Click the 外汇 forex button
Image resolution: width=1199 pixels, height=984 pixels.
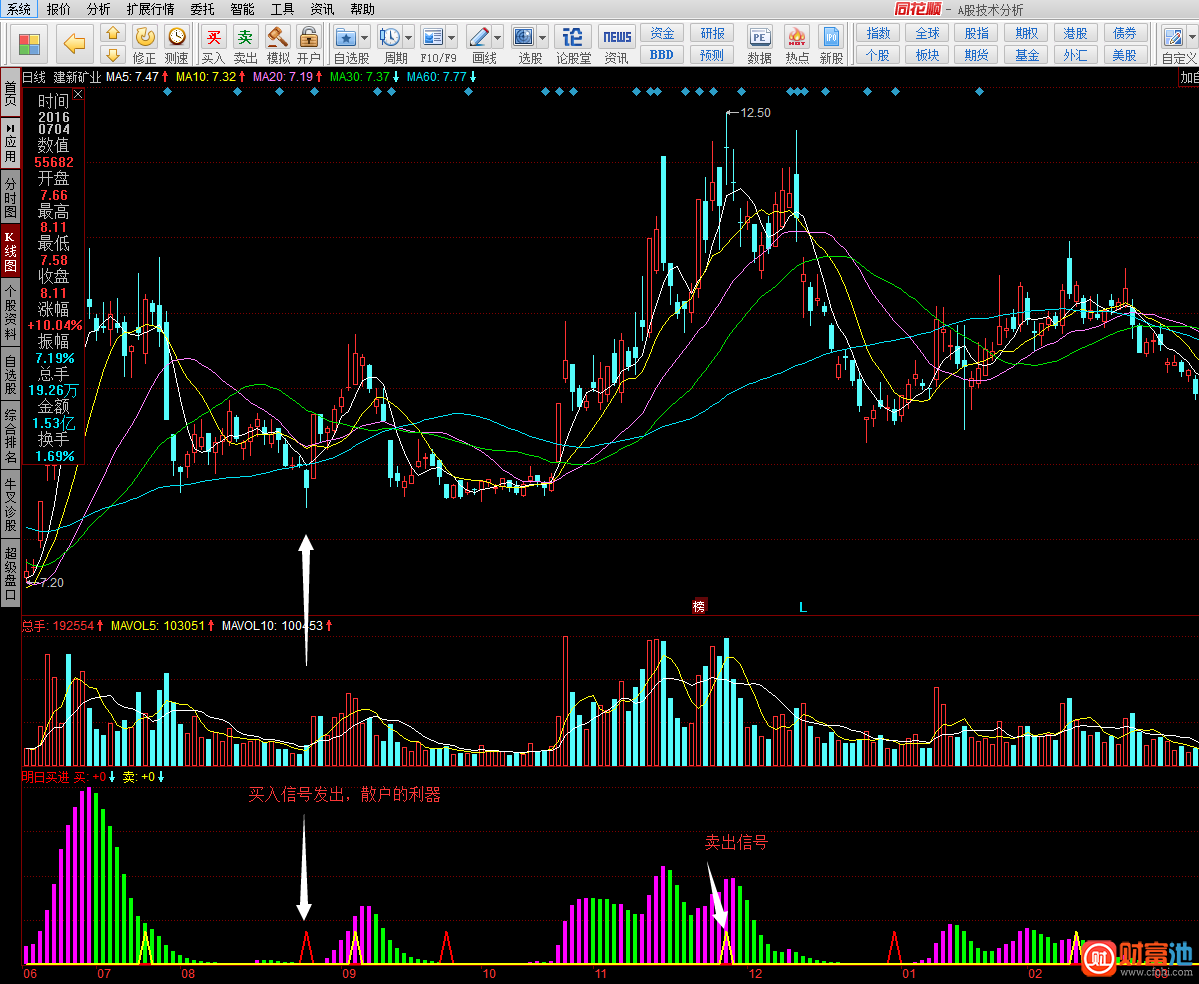1075,55
